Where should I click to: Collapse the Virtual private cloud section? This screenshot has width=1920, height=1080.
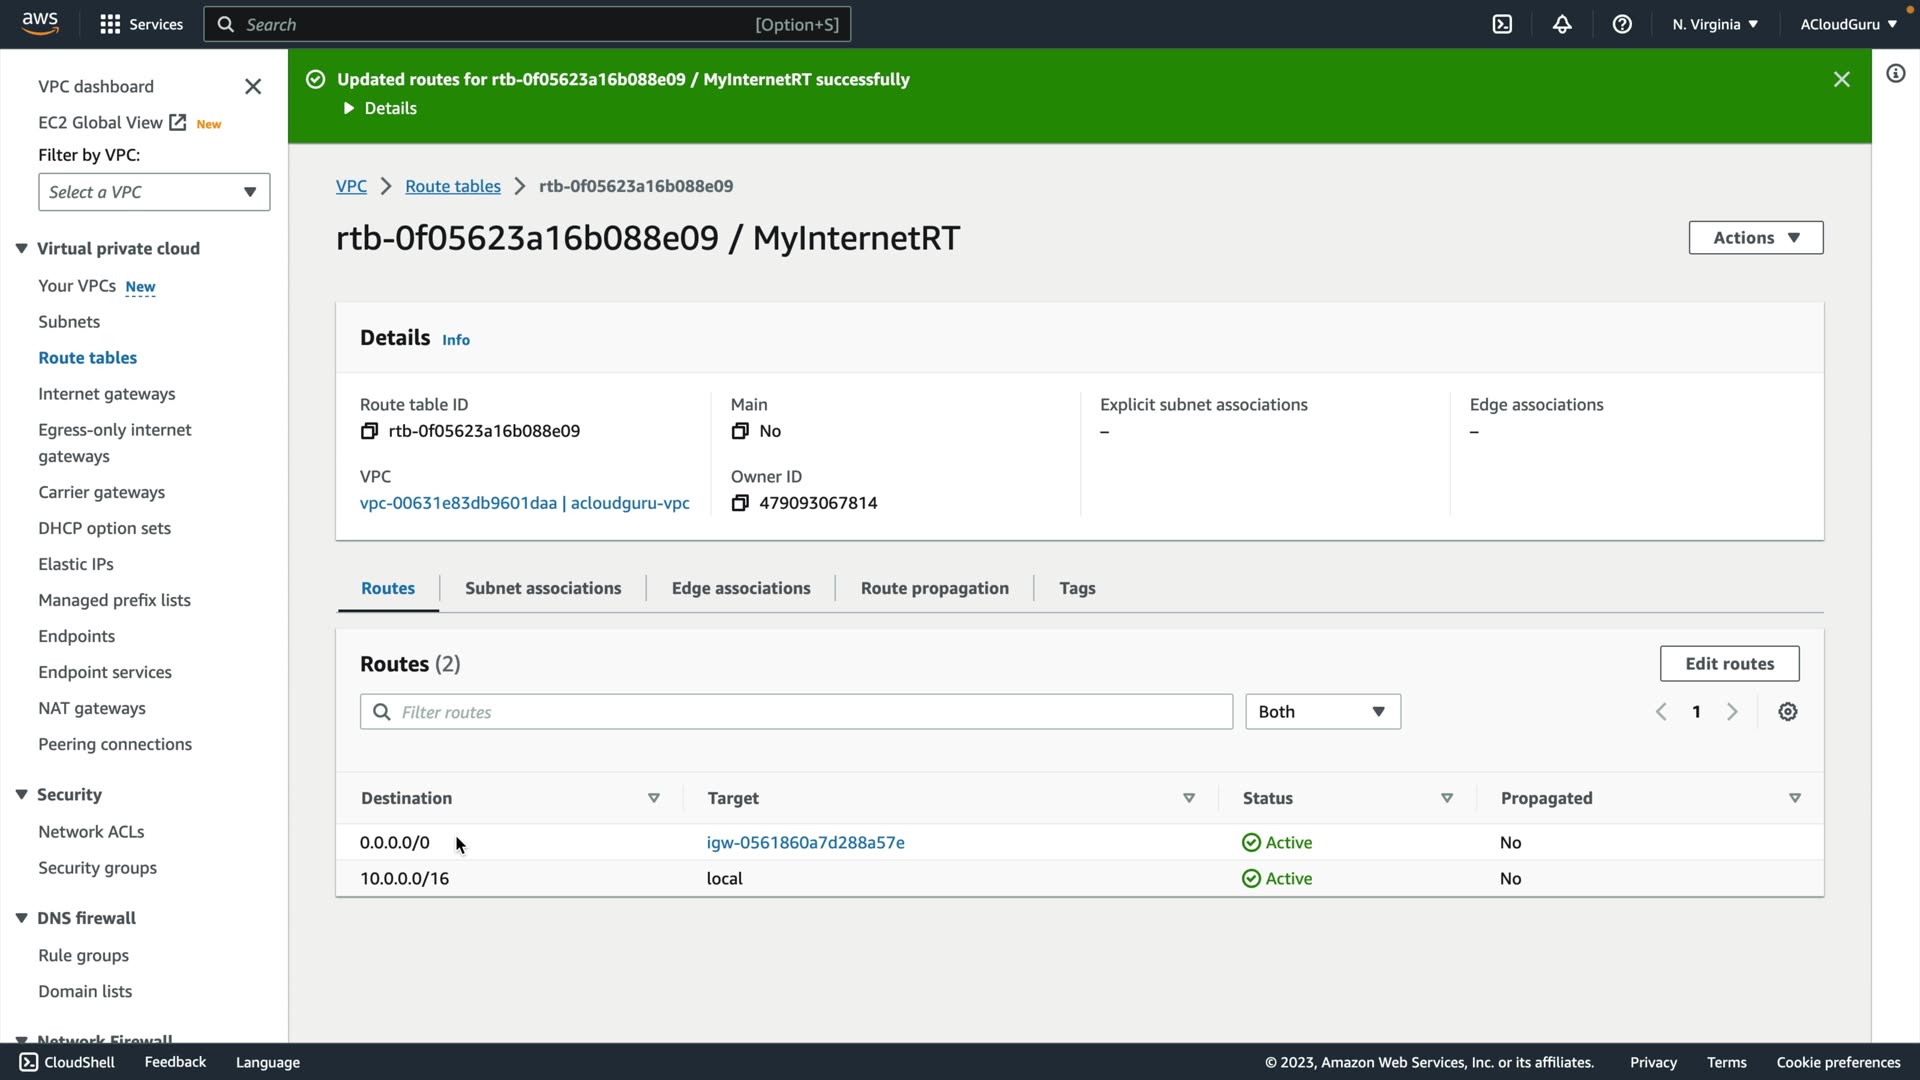tap(21, 249)
